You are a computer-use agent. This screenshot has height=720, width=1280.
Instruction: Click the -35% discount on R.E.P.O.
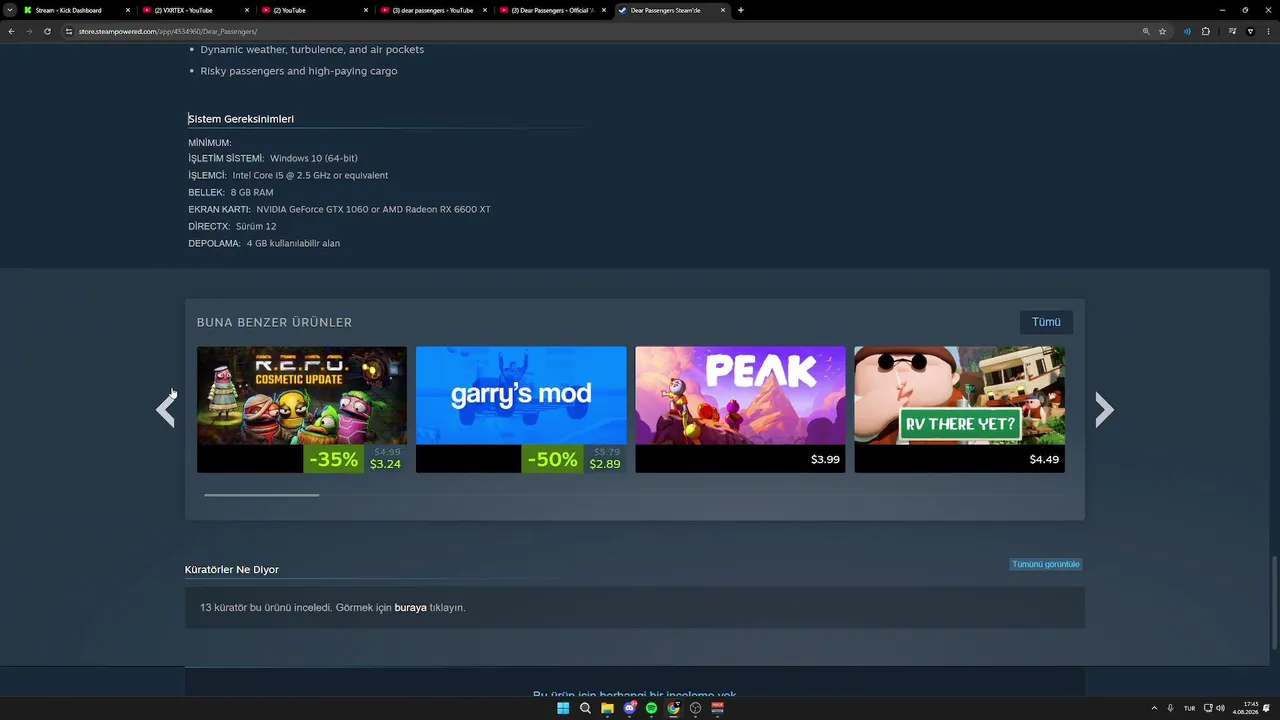(x=333, y=459)
